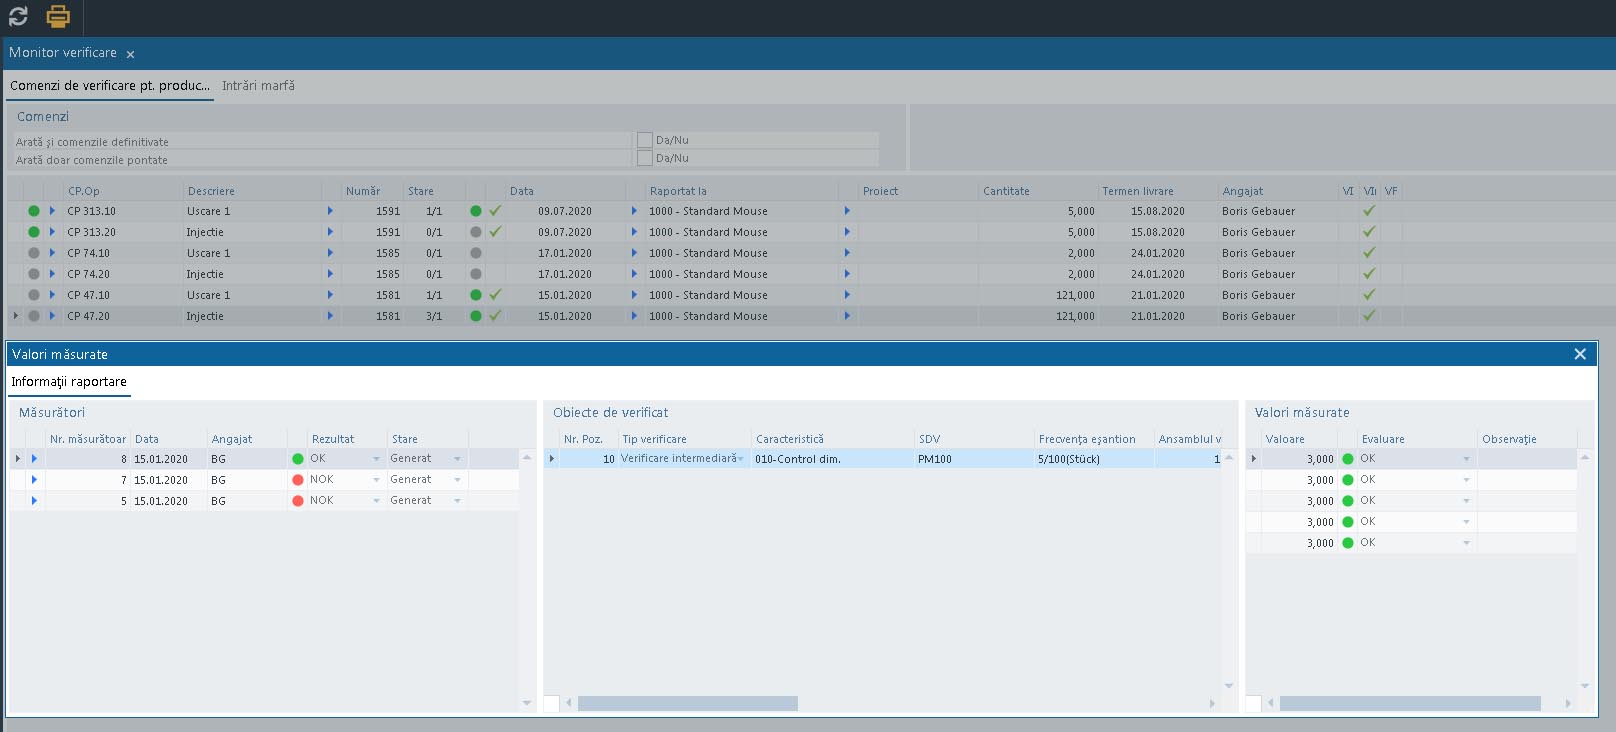Switch to the Intrări marfă tab
Image resolution: width=1616 pixels, height=732 pixels.
click(258, 86)
